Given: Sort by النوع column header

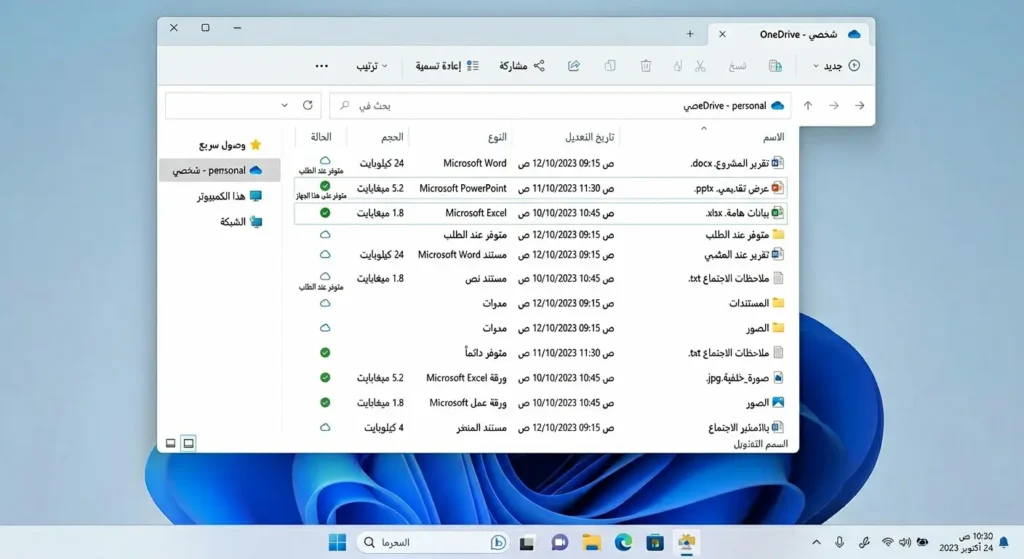Looking at the screenshot, I should pyautogui.click(x=497, y=137).
